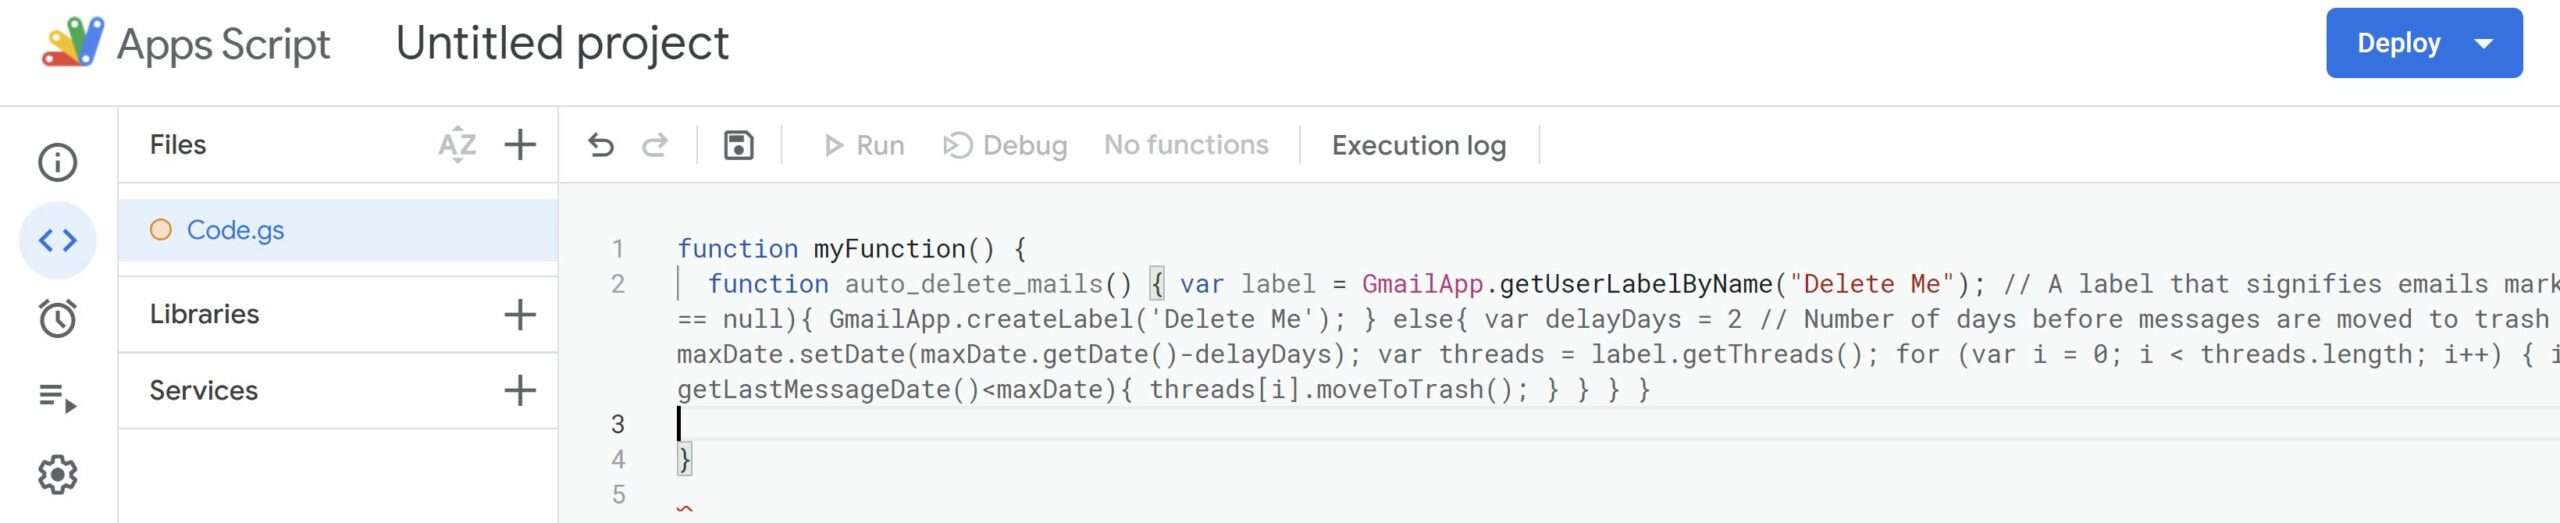Switch to the Editor code icon
This screenshot has height=523, width=2560.
[57, 240]
